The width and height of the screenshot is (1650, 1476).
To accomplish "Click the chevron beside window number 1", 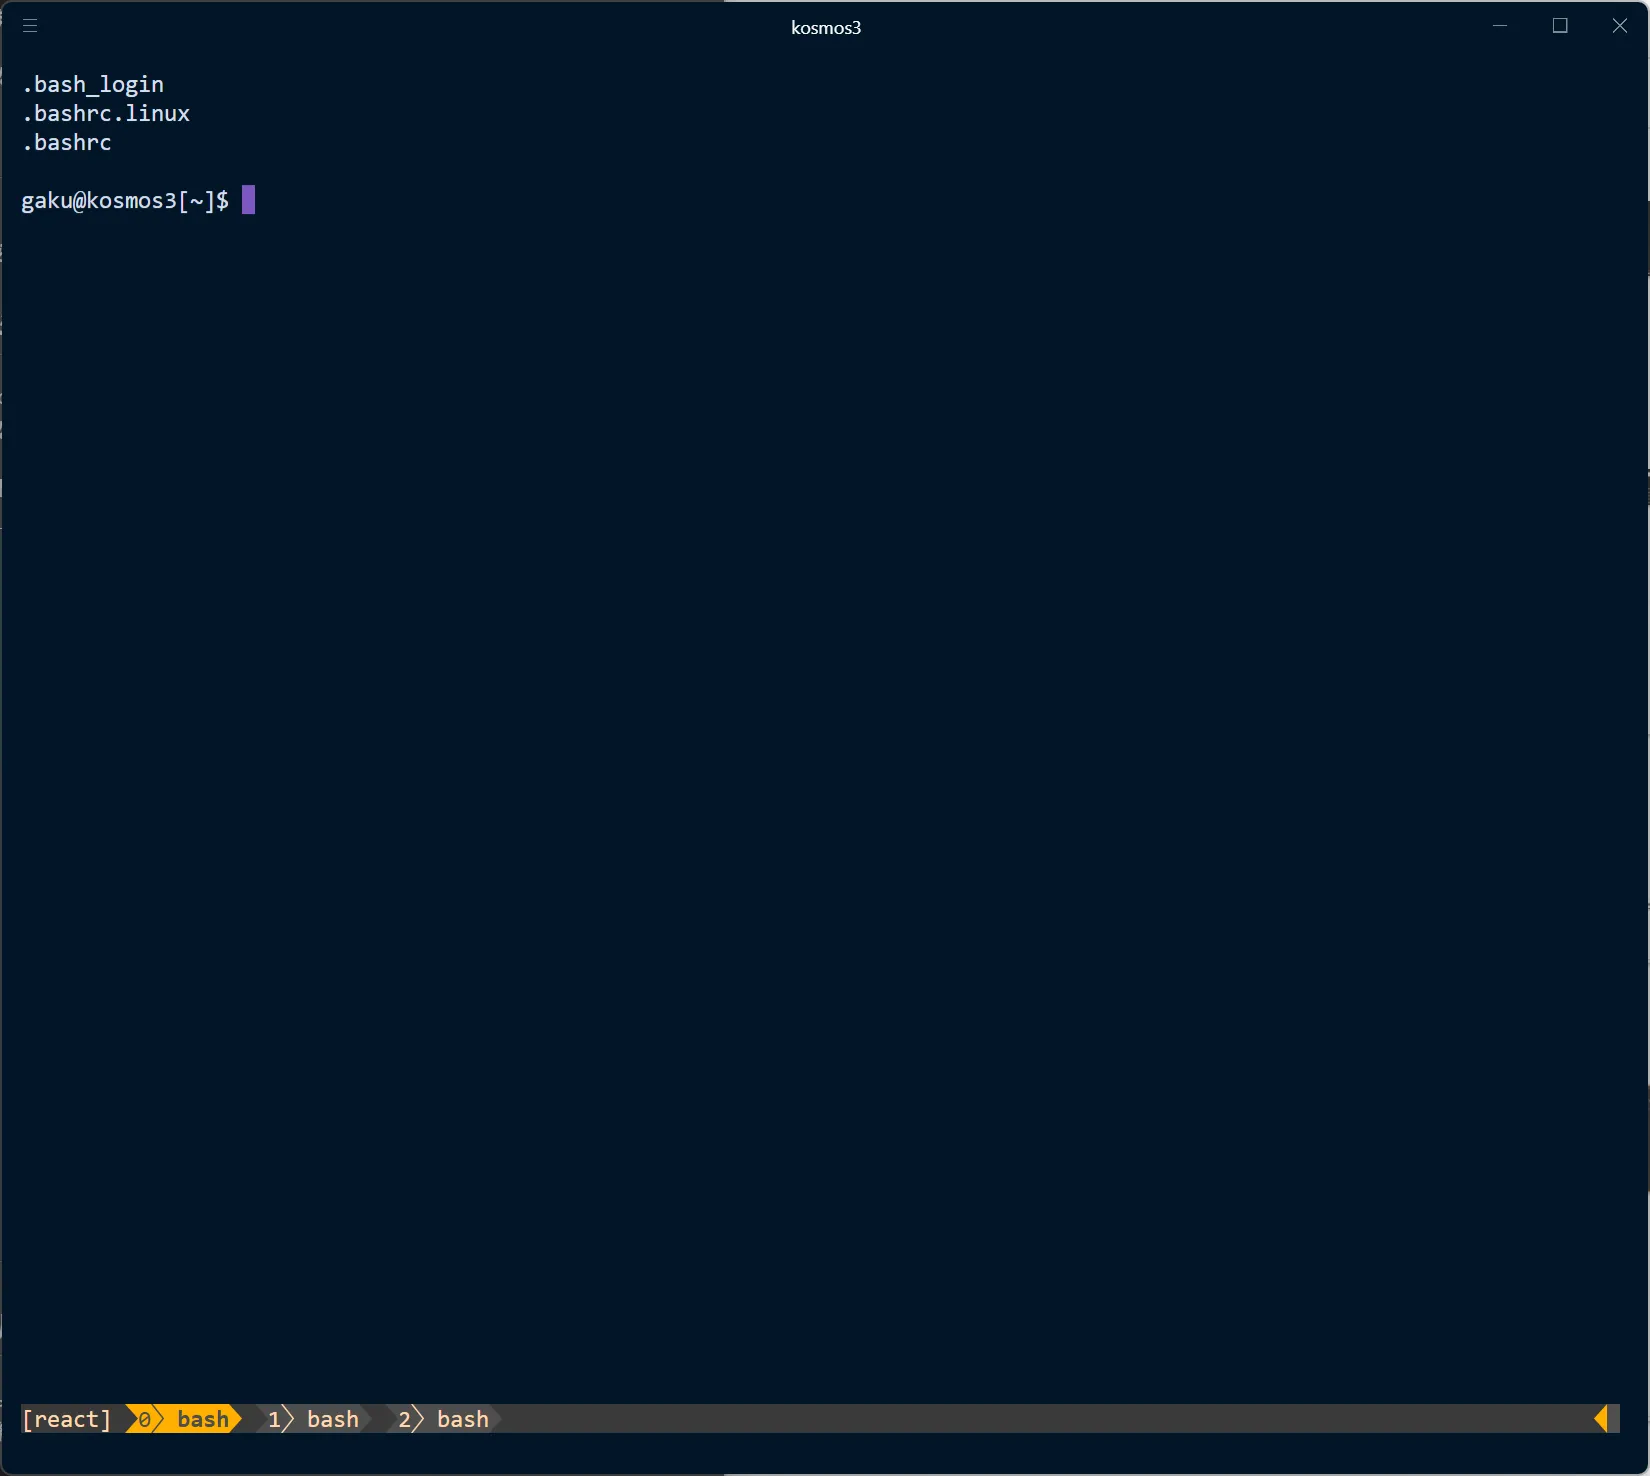I will point(289,1419).
